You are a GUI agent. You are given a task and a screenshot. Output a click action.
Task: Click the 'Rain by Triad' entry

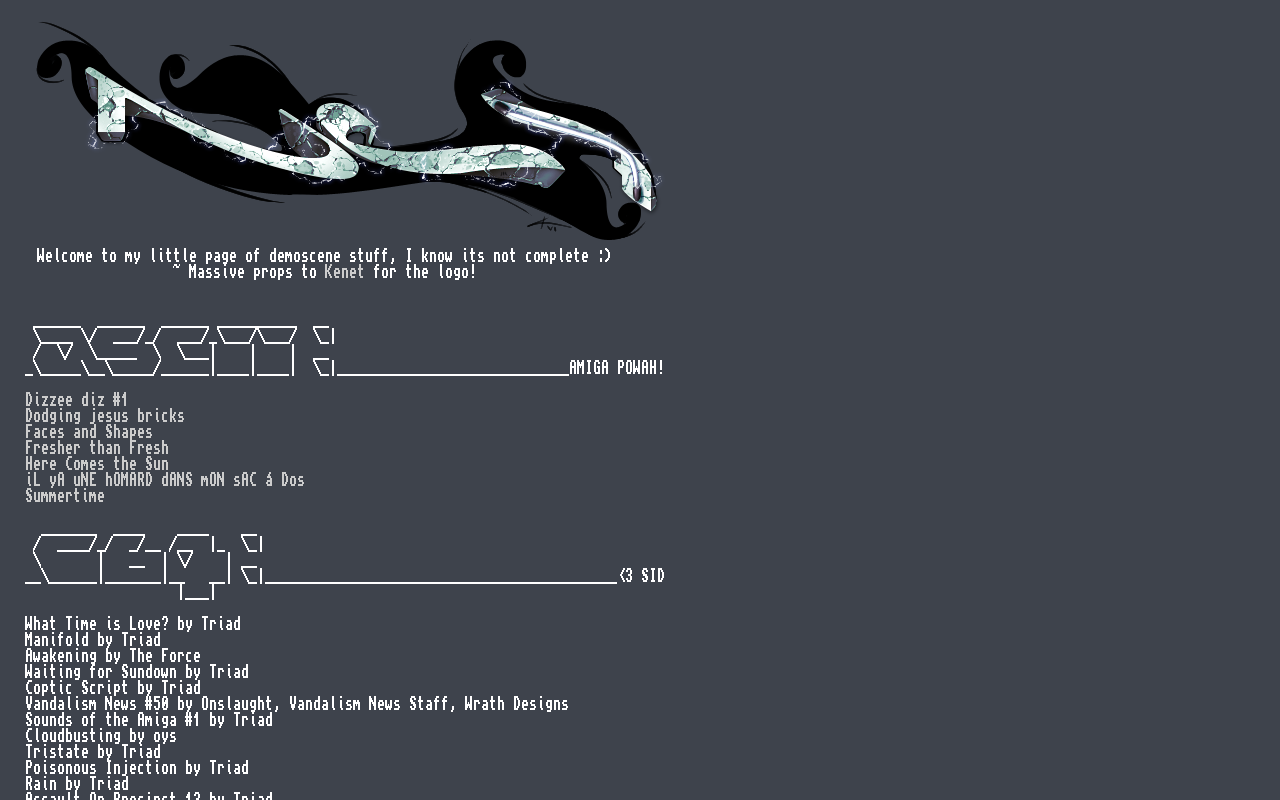(x=77, y=784)
